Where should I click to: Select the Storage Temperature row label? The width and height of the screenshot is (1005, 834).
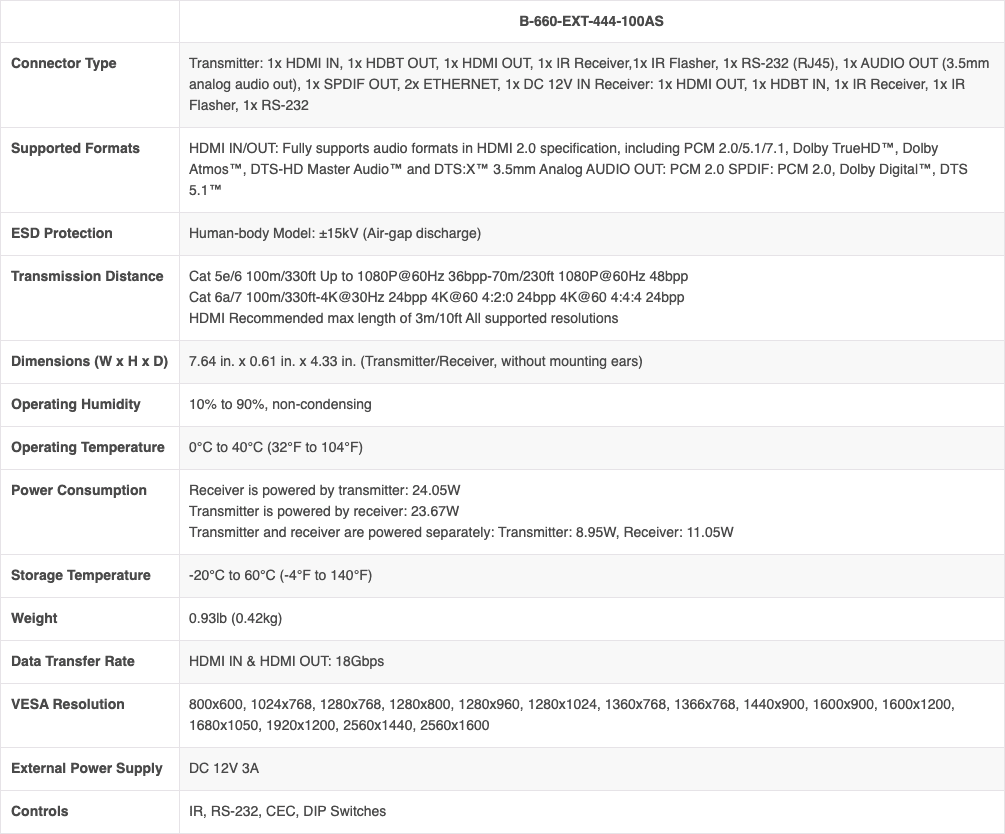click(81, 575)
